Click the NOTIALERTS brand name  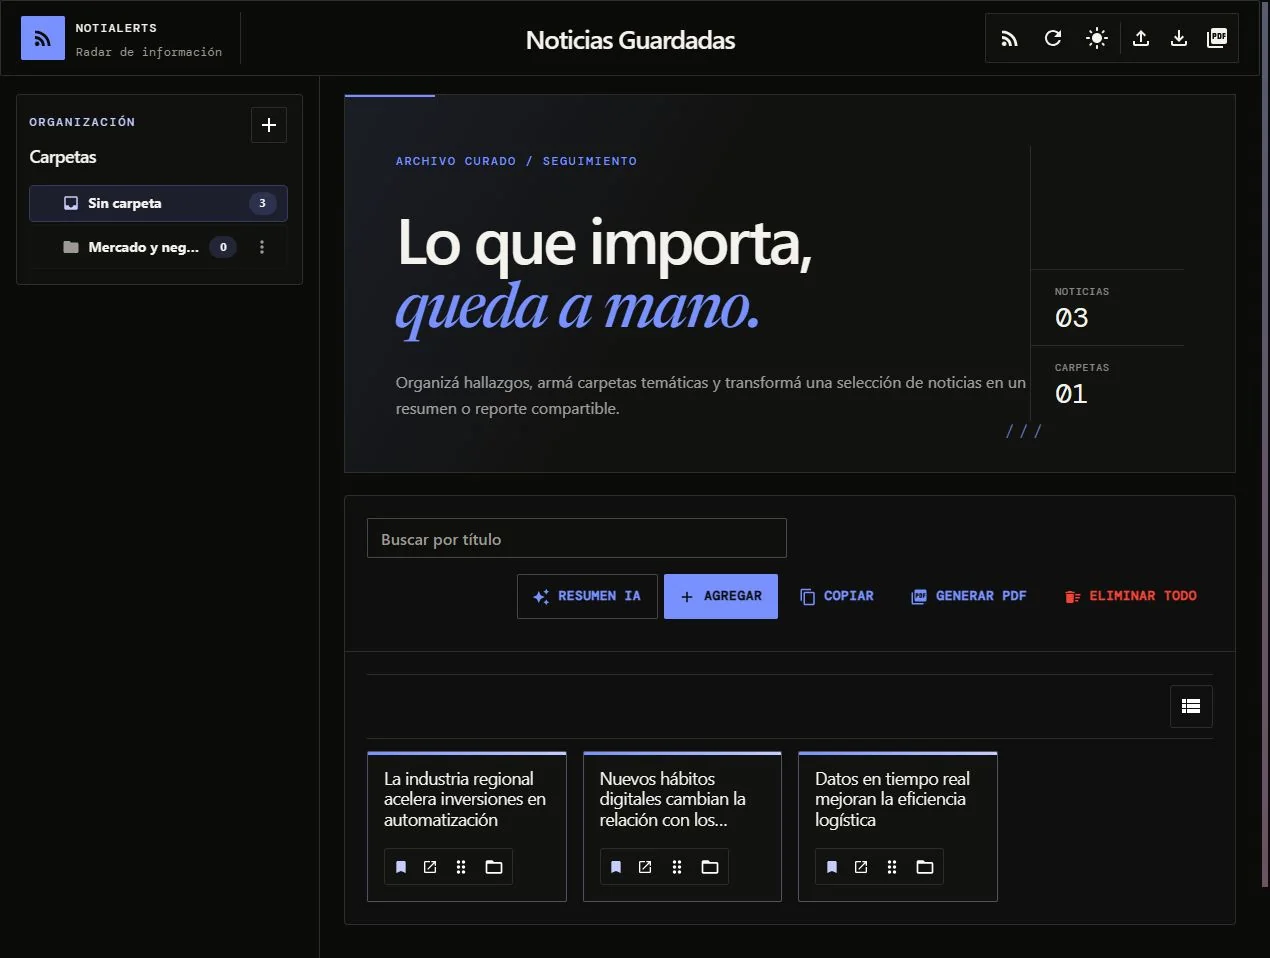[x=116, y=28]
